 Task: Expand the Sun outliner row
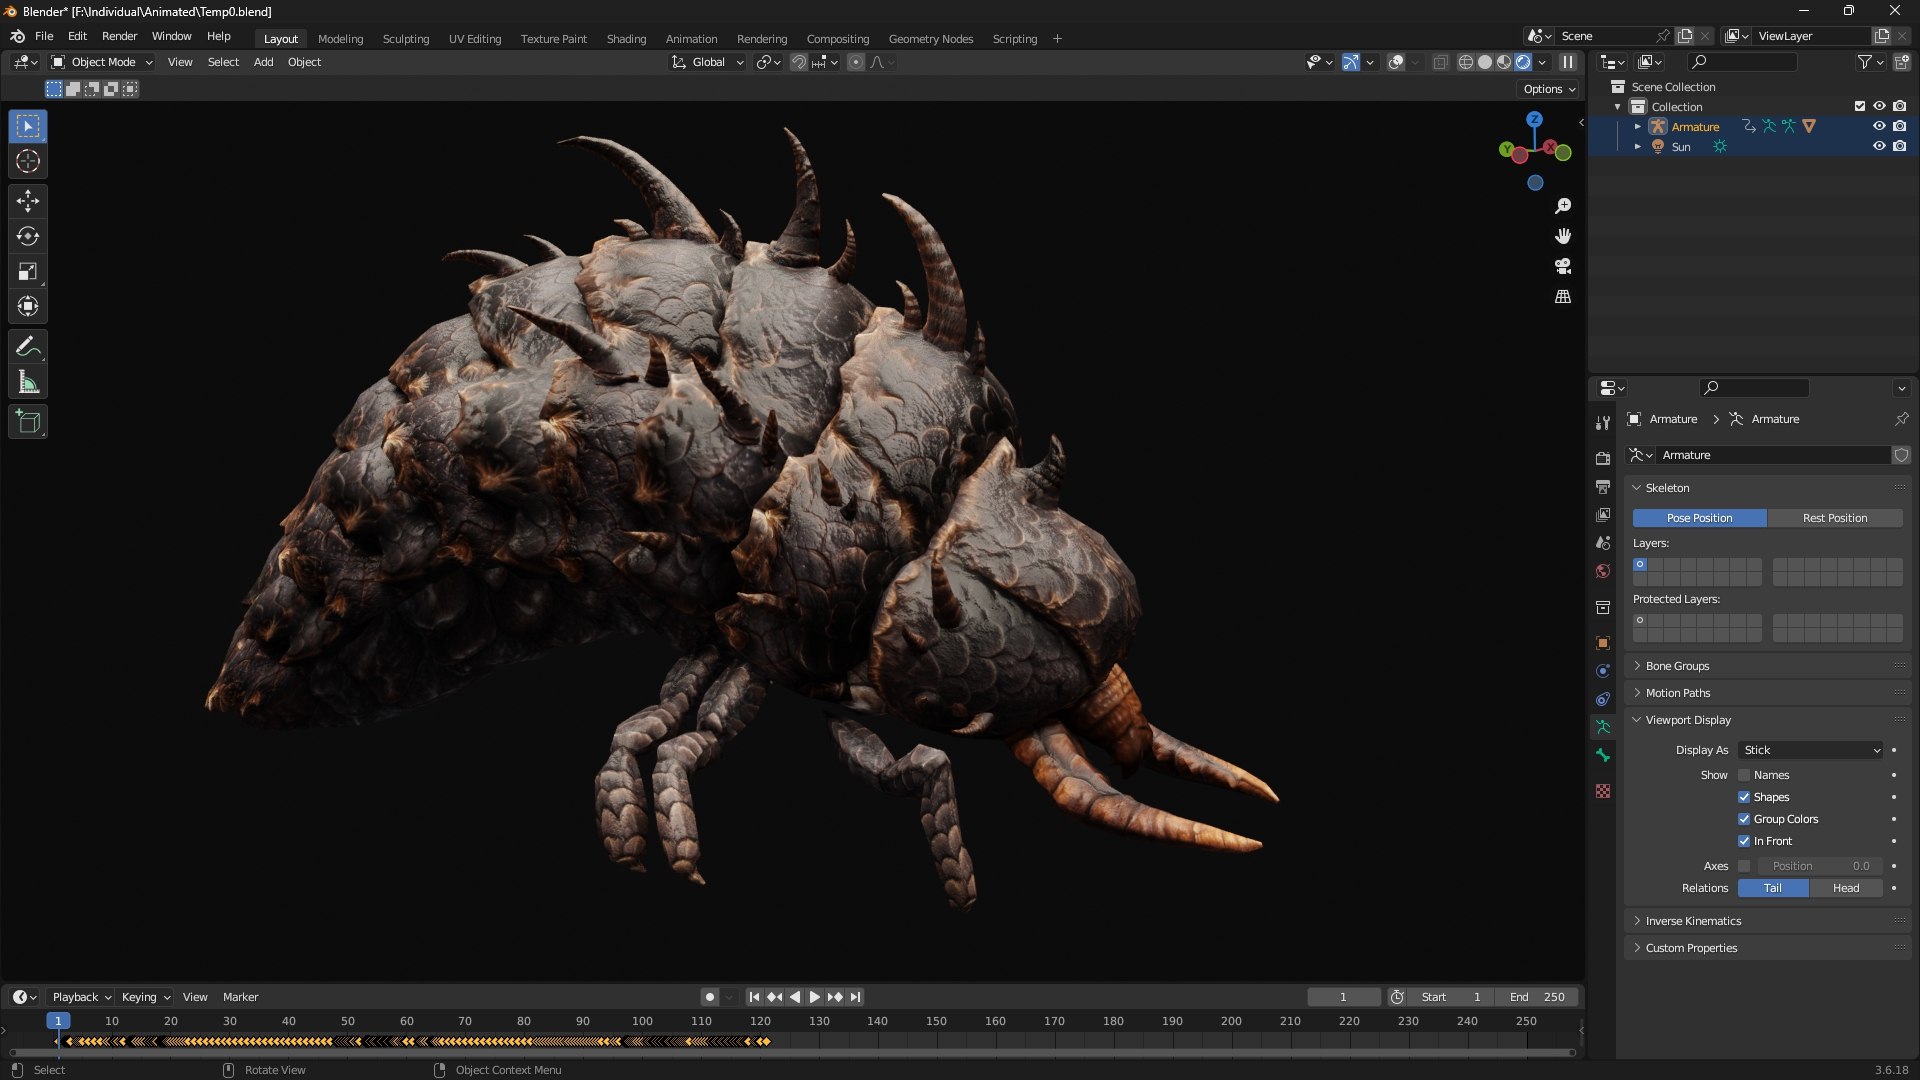coord(1637,146)
